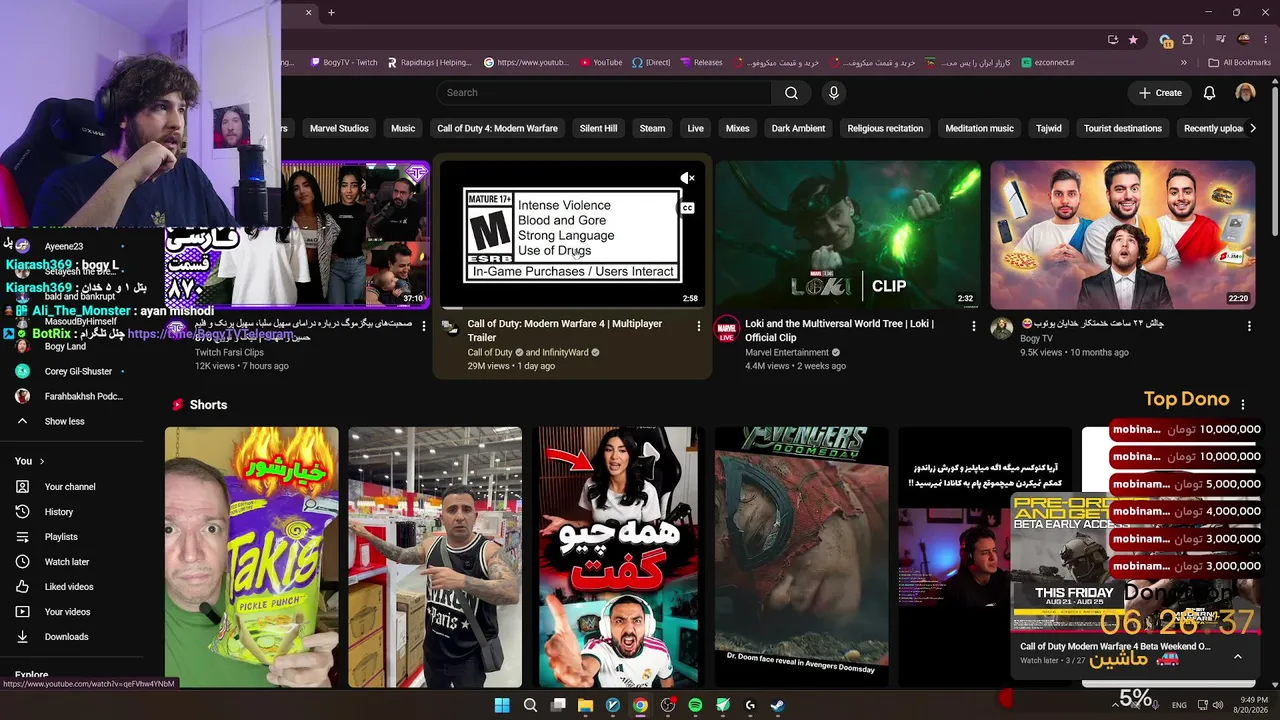Open the Releases bookmark
This screenshot has width=1280, height=720.
[x=701, y=62]
